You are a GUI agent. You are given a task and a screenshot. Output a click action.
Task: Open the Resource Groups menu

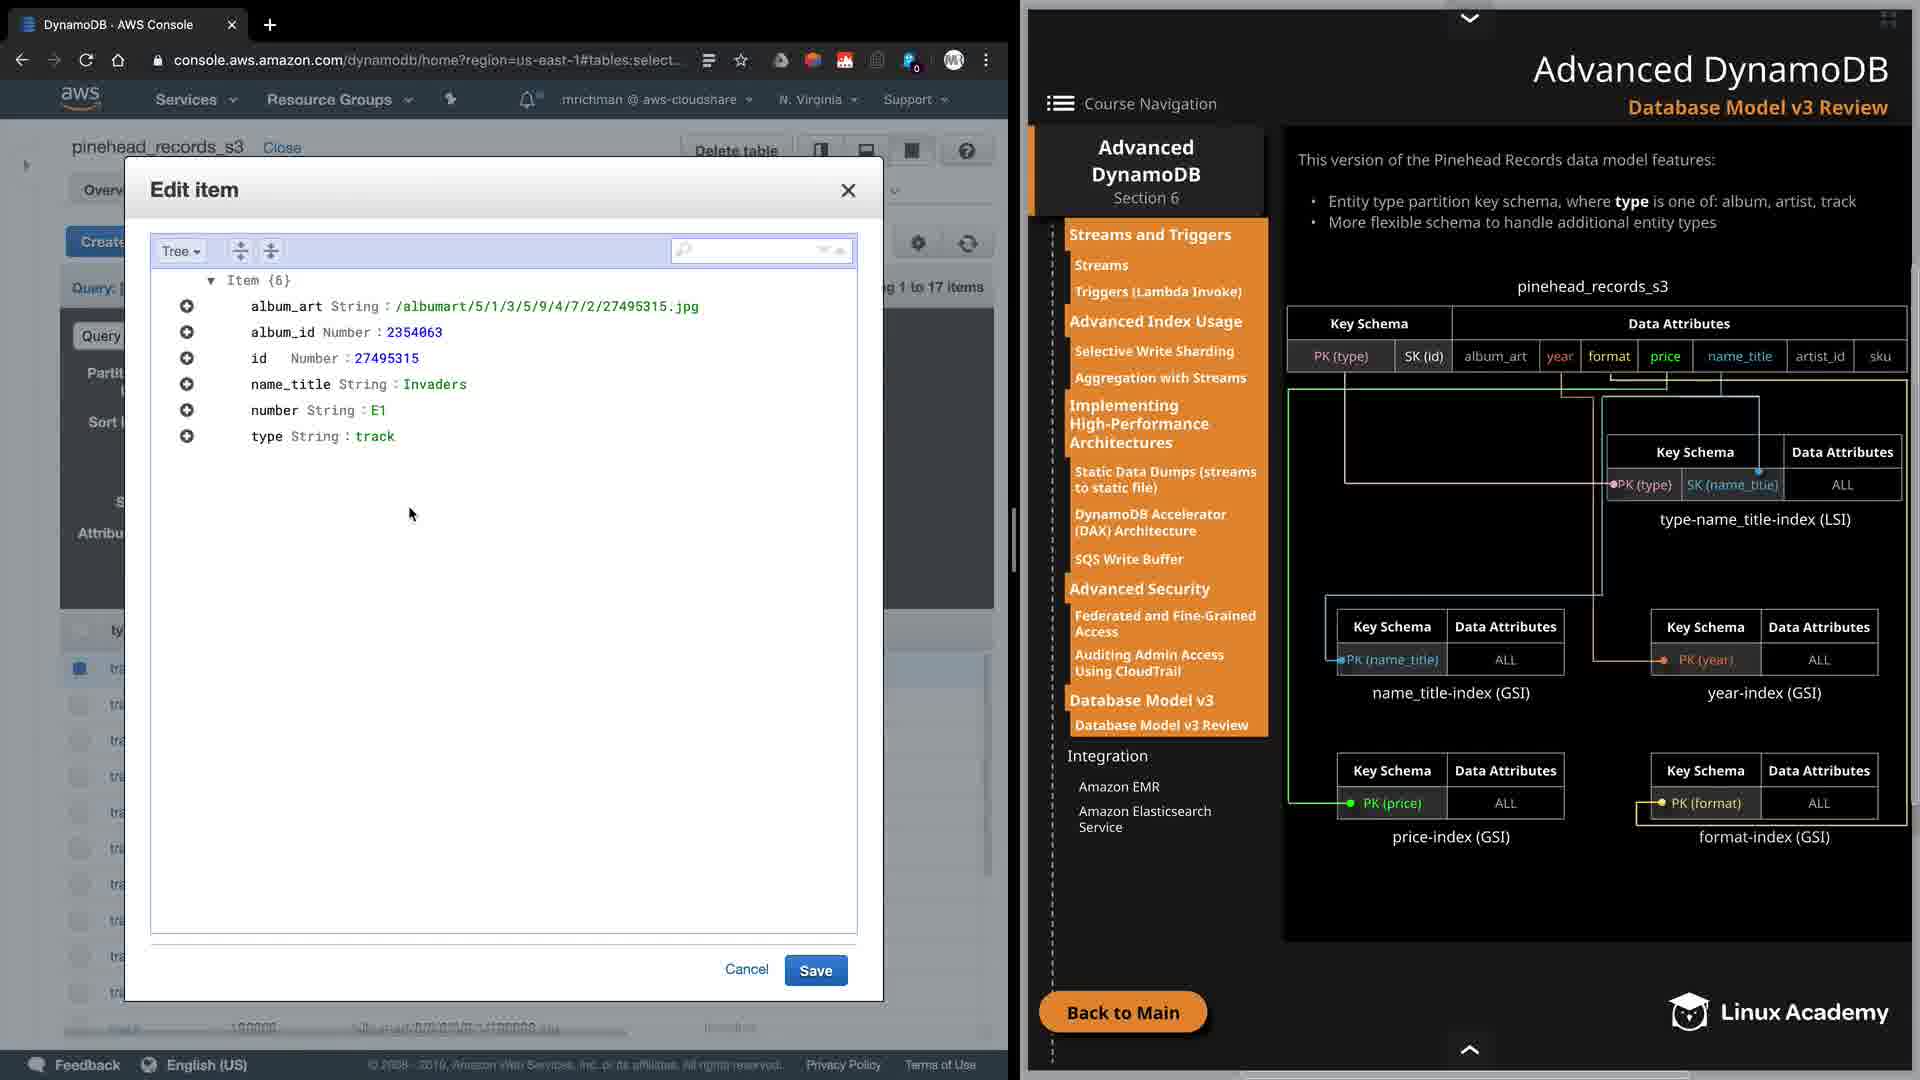(339, 100)
